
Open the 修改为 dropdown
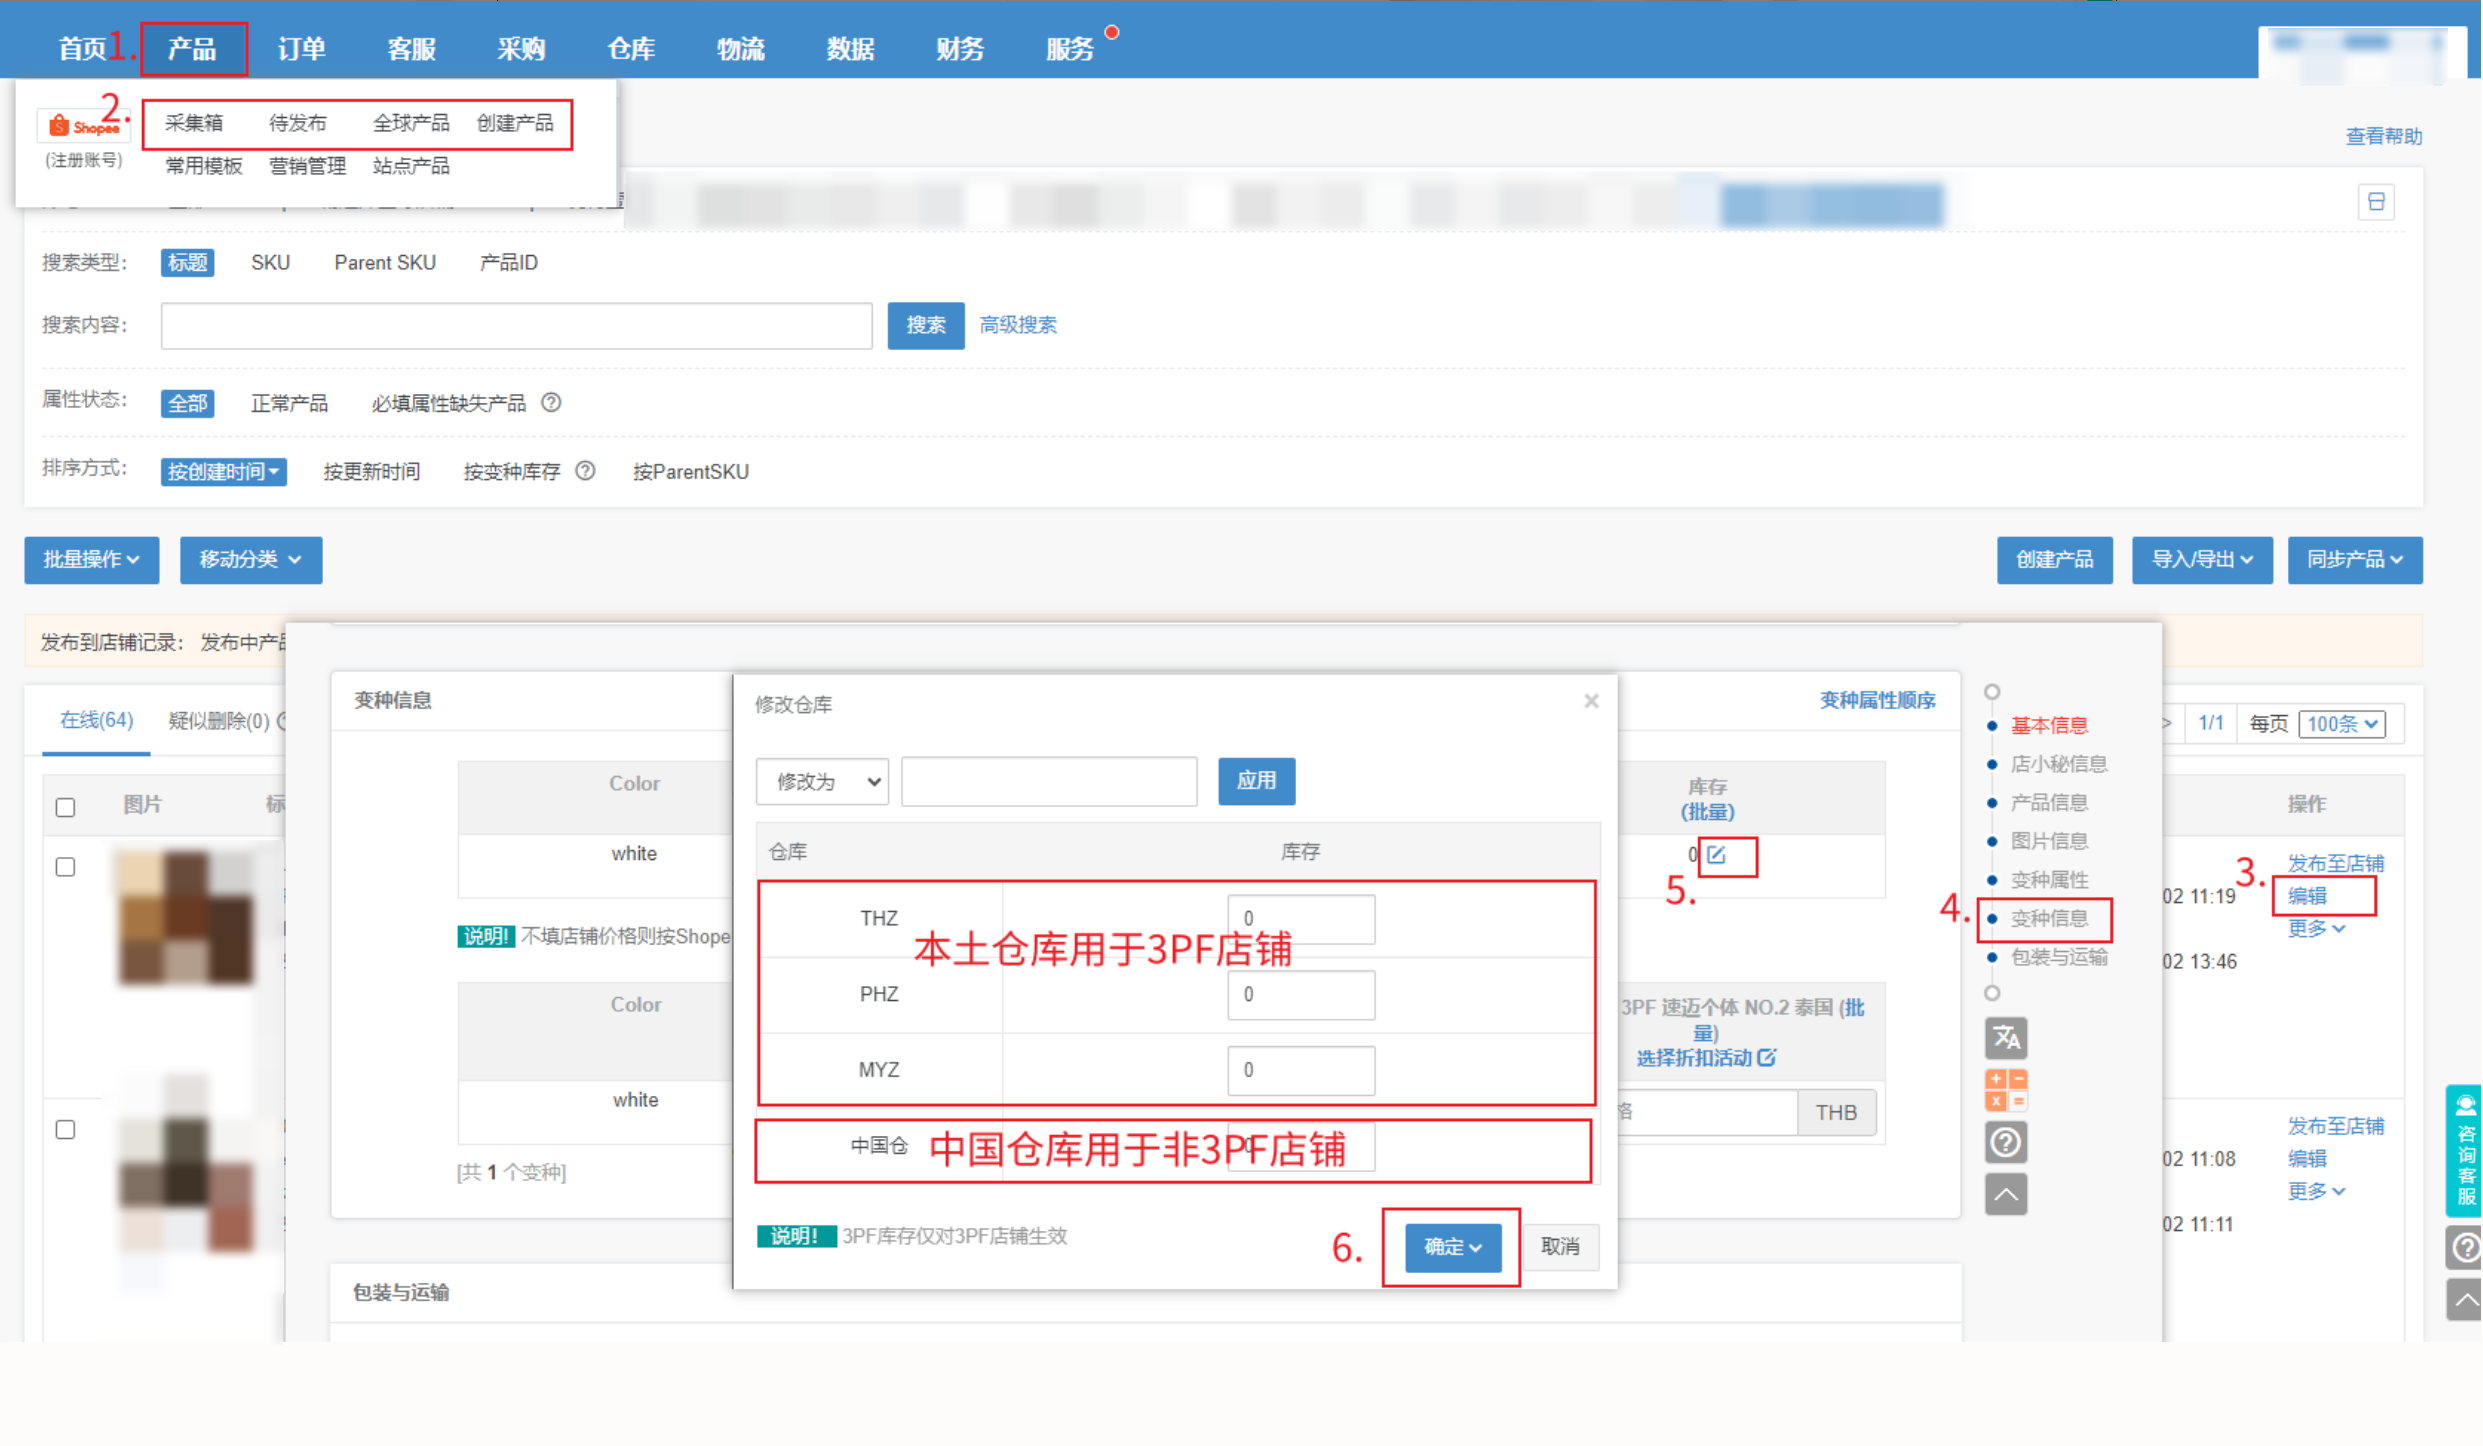coord(822,782)
